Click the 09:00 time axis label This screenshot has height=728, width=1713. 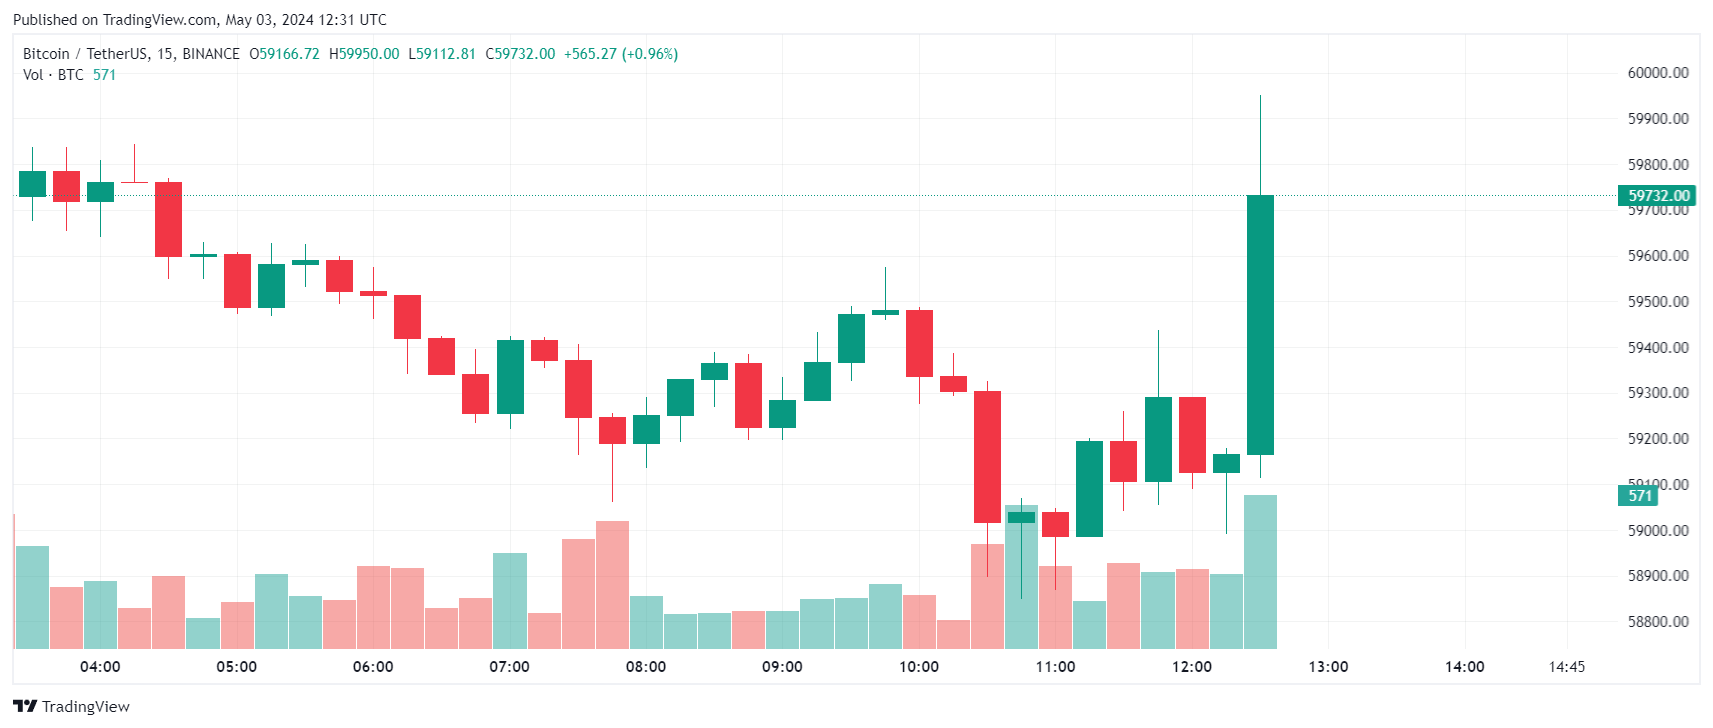(x=782, y=667)
